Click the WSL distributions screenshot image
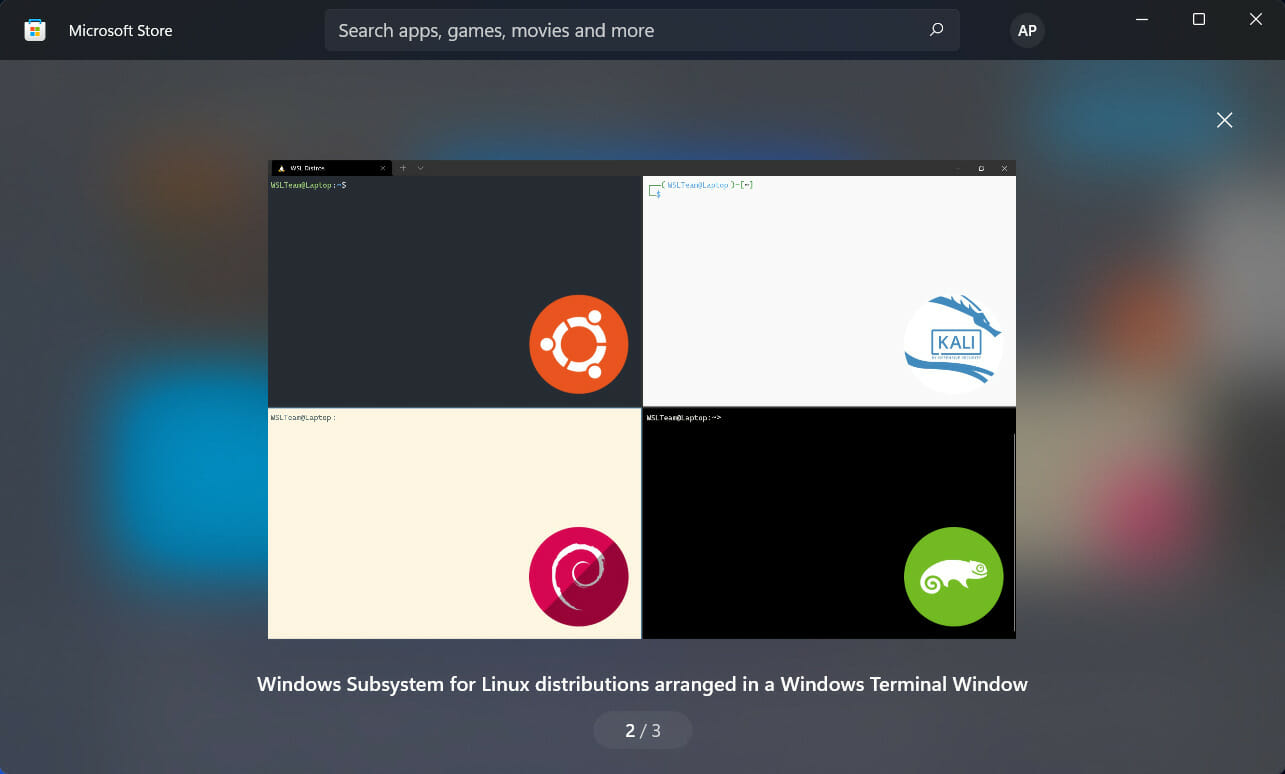 tap(642, 399)
